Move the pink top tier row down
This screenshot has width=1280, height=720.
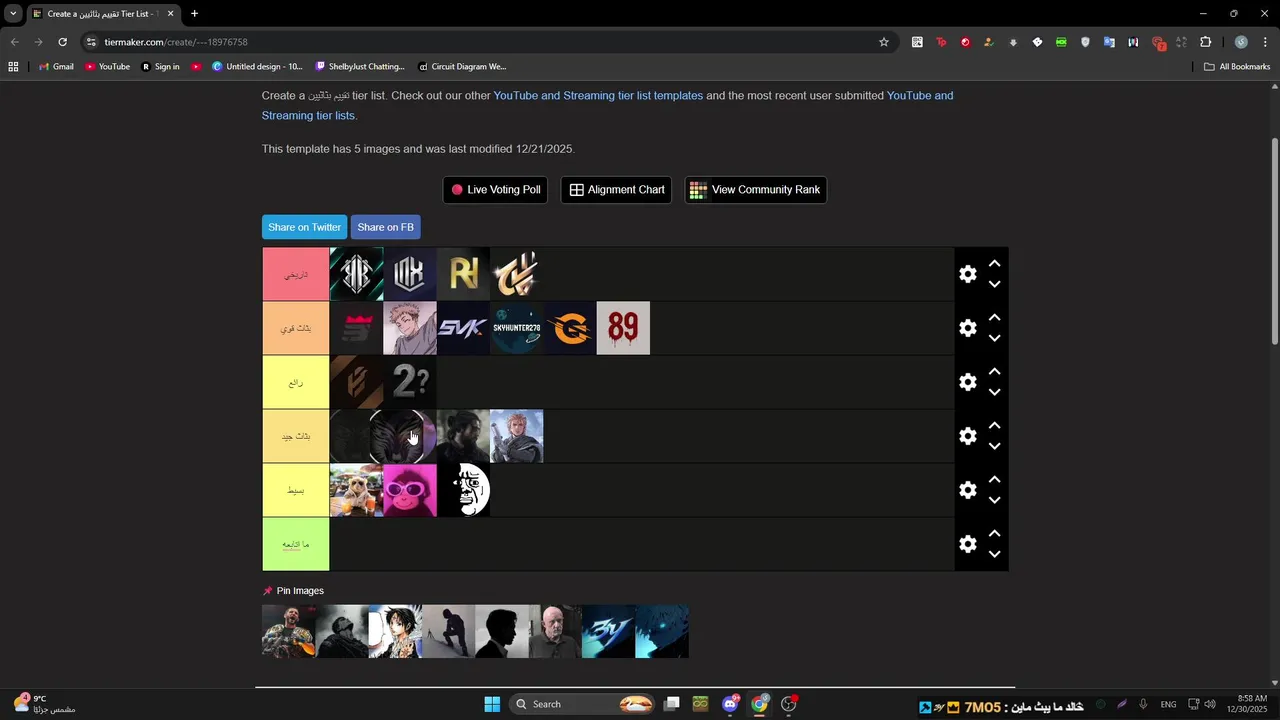click(x=994, y=284)
